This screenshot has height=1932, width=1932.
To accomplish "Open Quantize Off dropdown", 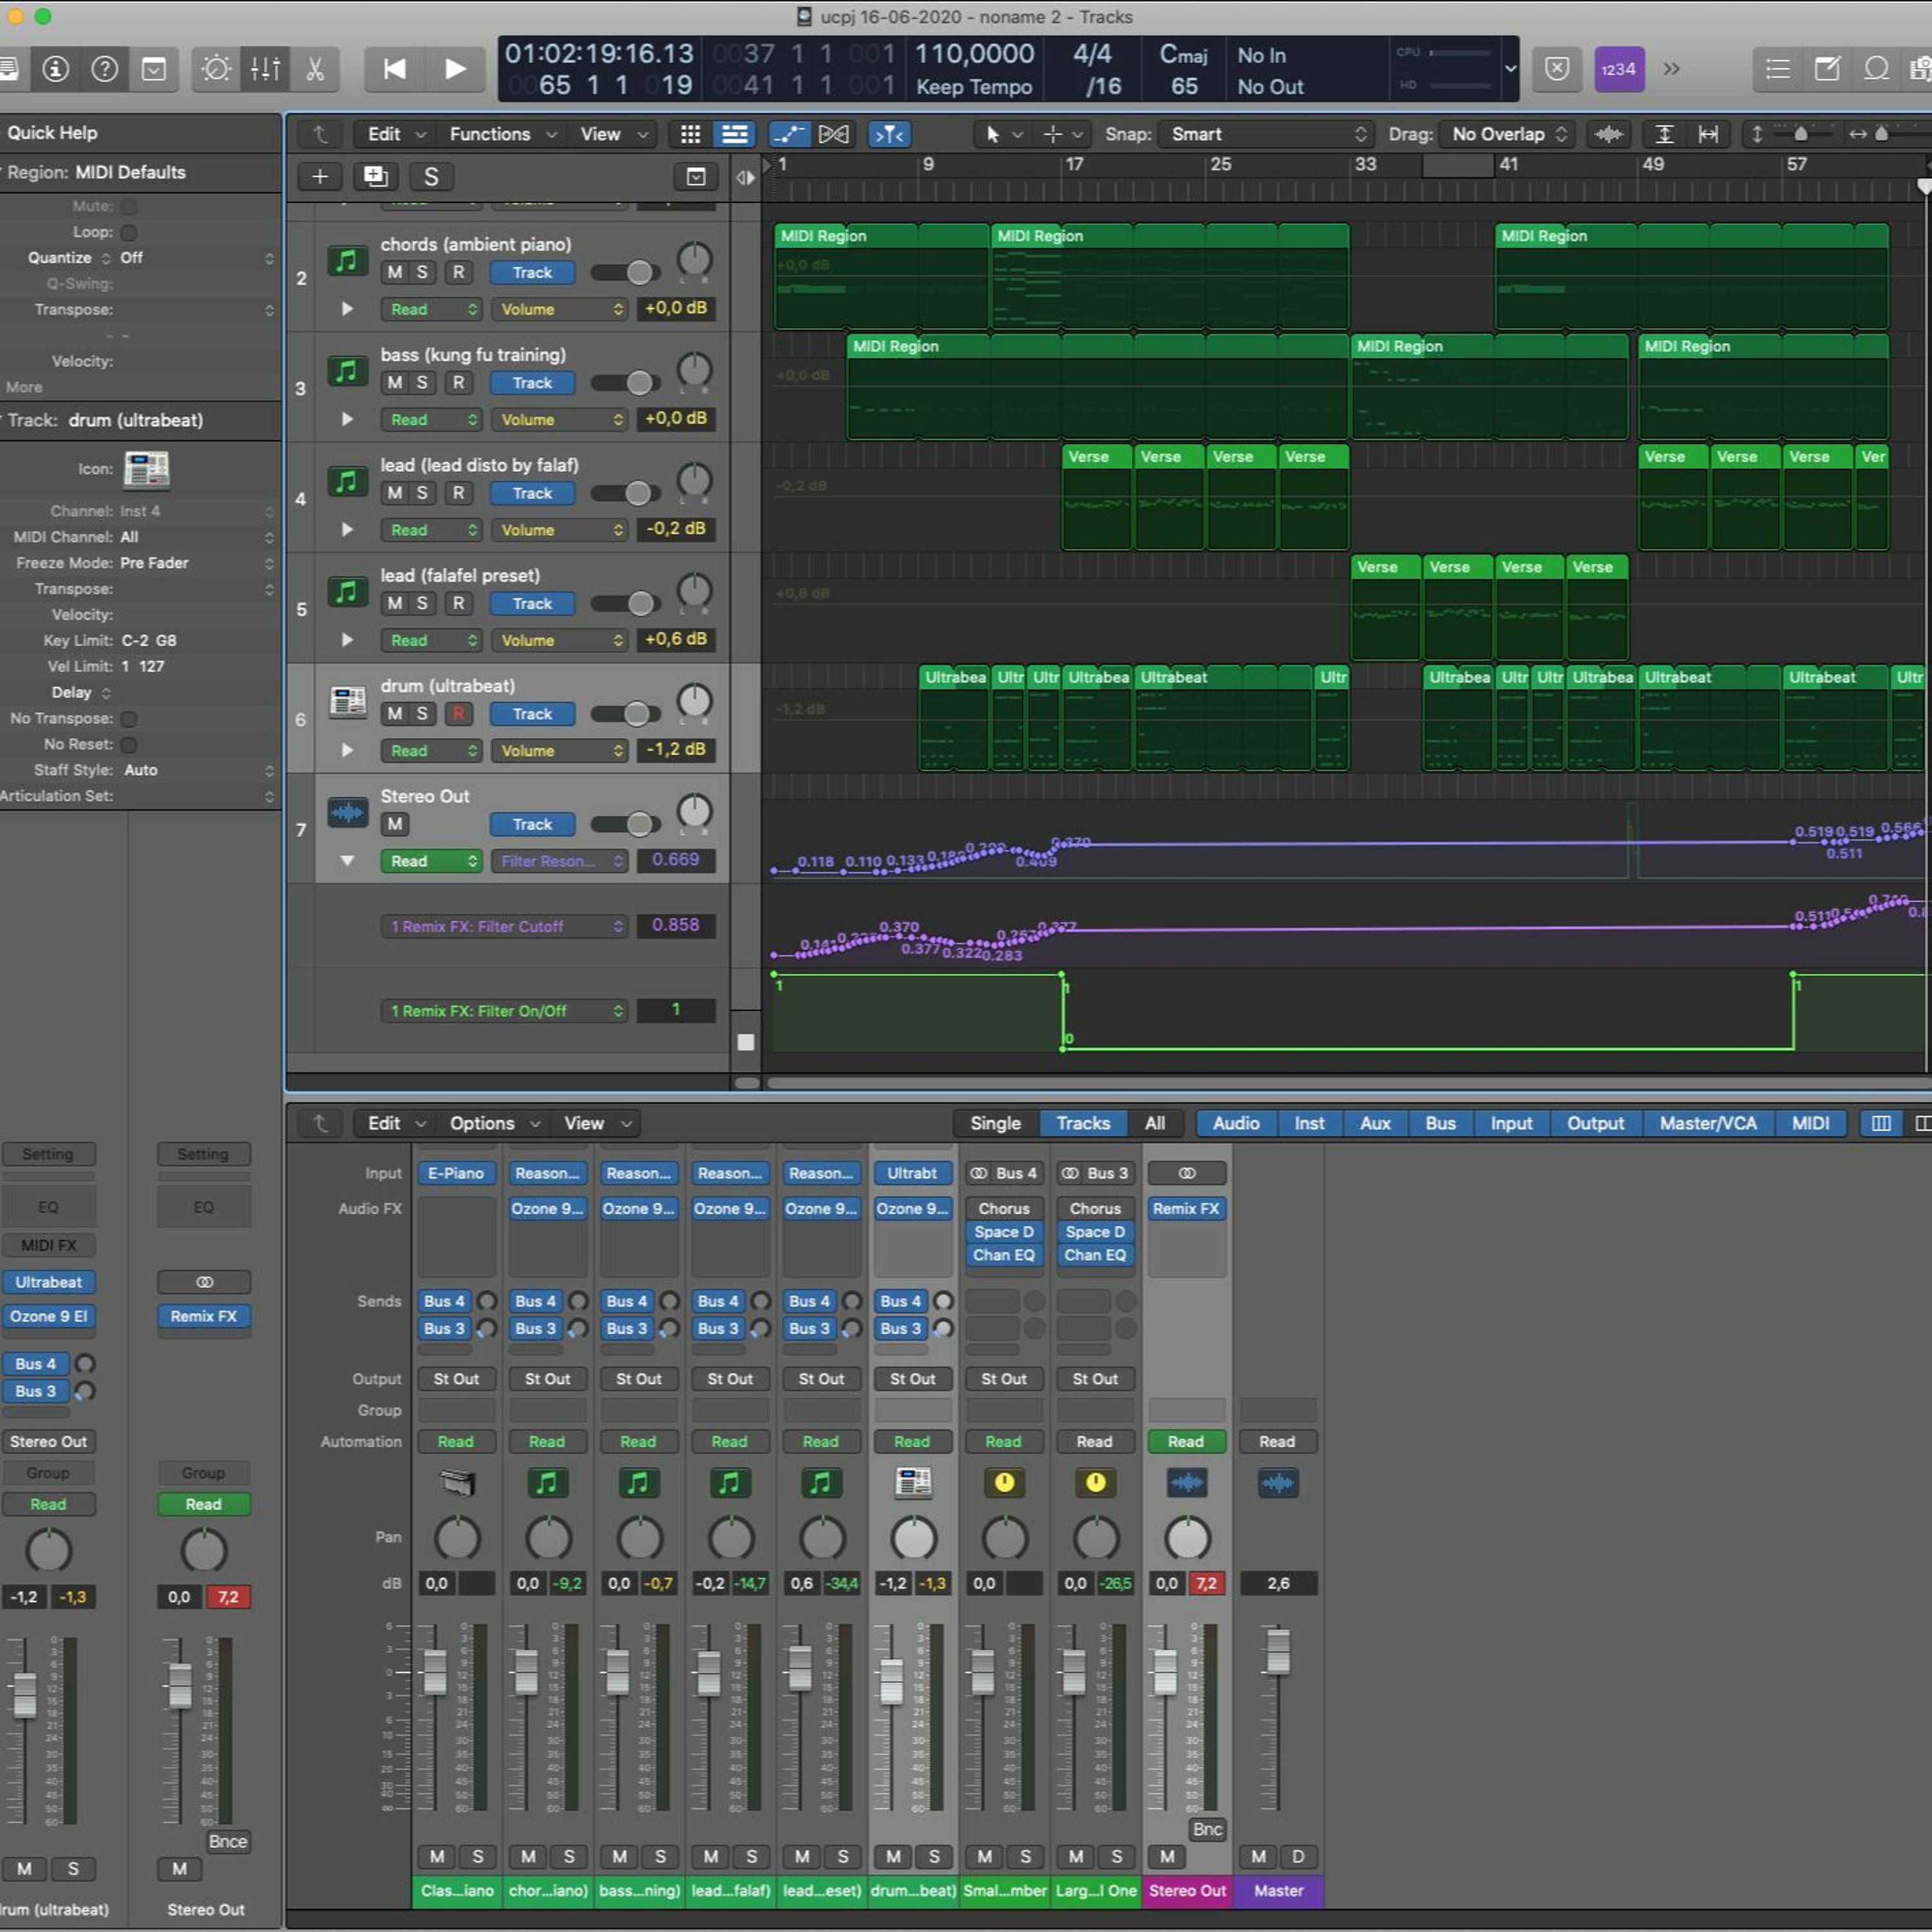I will pos(196,258).
